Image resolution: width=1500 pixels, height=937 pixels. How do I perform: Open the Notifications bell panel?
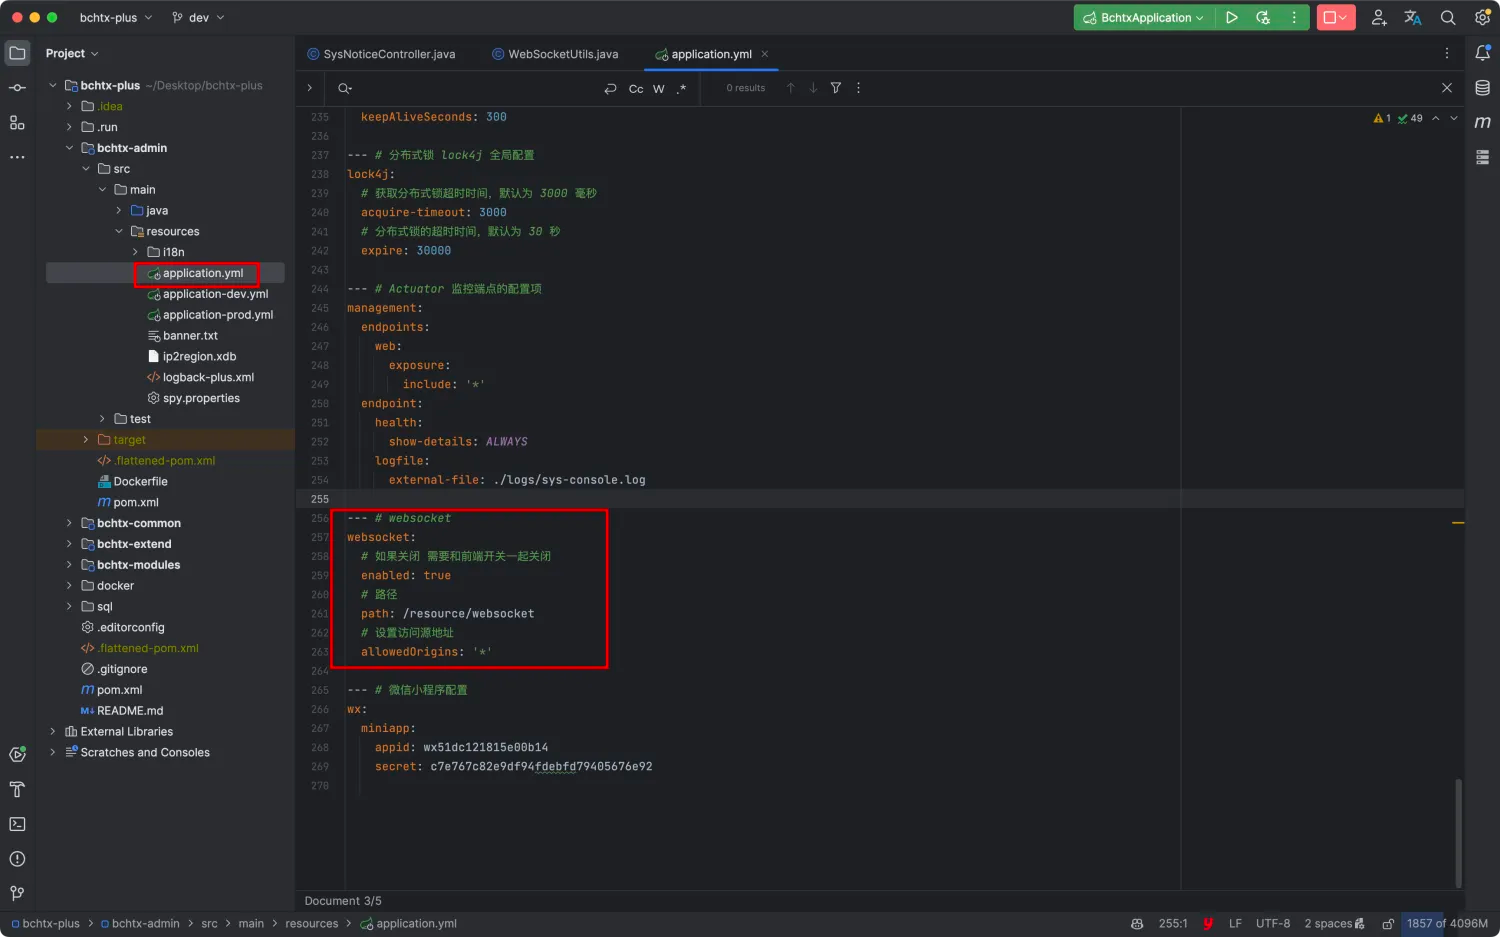click(x=1483, y=53)
